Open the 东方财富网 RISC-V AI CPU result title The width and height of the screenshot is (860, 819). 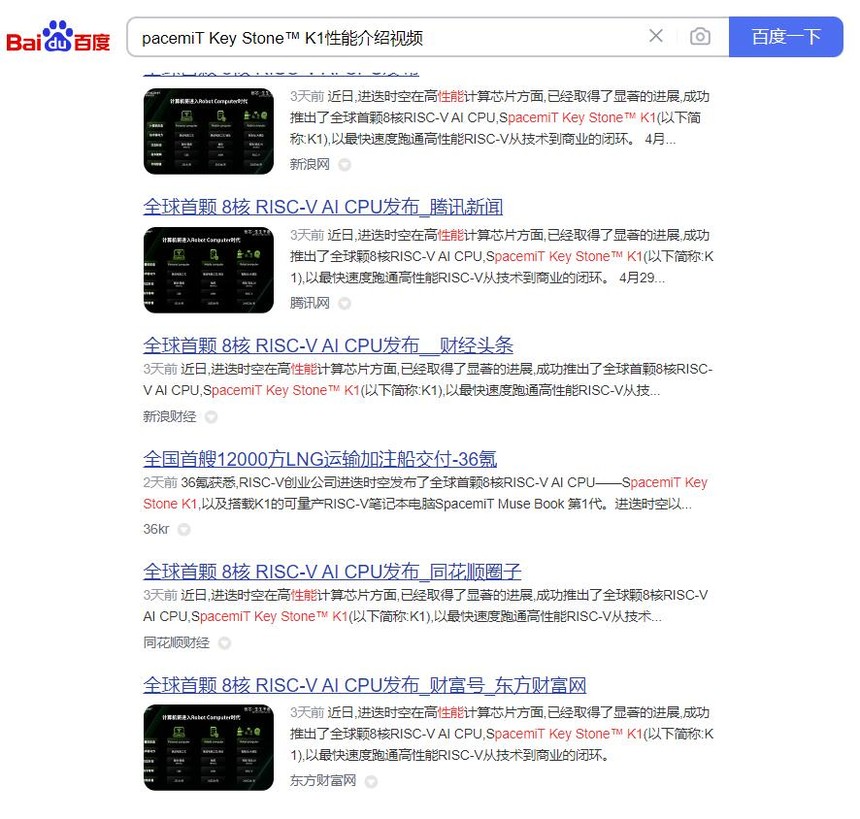click(365, 685)
